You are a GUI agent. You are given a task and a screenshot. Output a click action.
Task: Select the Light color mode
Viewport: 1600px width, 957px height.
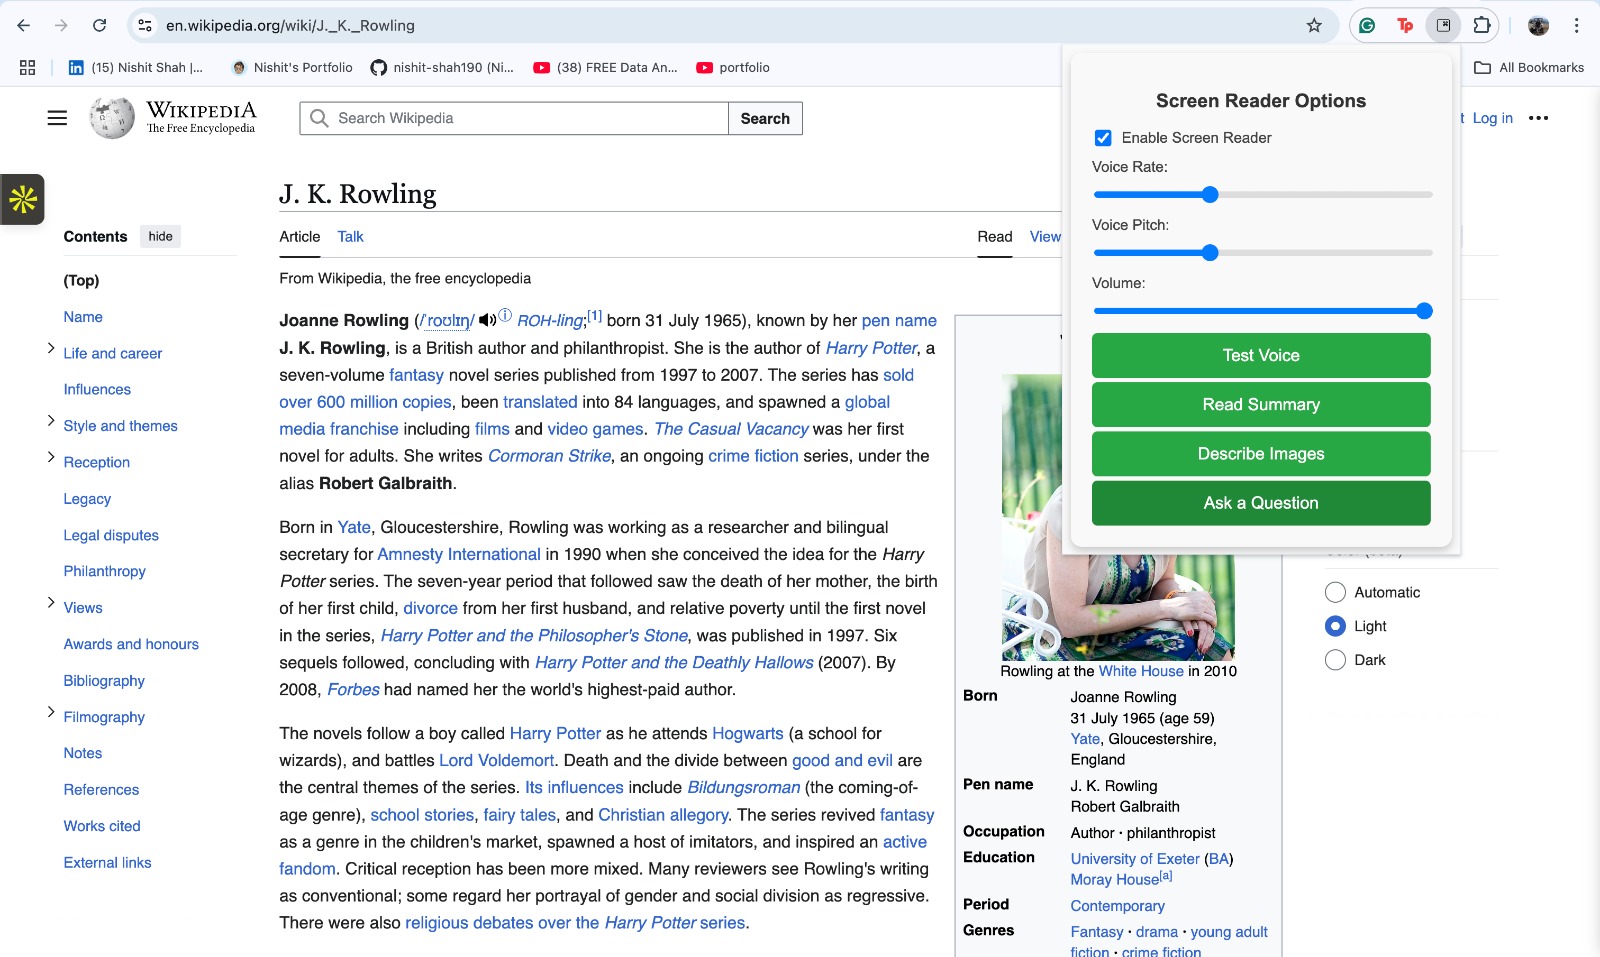[x=1335, y=626]
